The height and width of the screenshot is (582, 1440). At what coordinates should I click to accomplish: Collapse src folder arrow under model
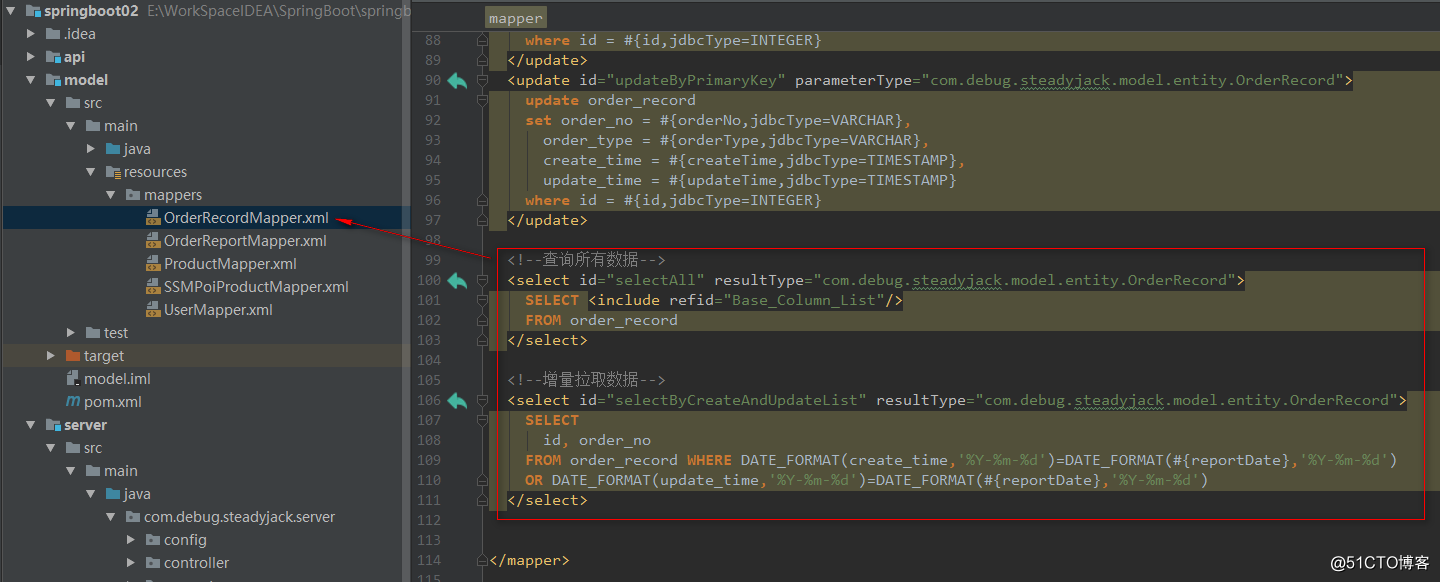pyautogui.click(x=51, y=103)
